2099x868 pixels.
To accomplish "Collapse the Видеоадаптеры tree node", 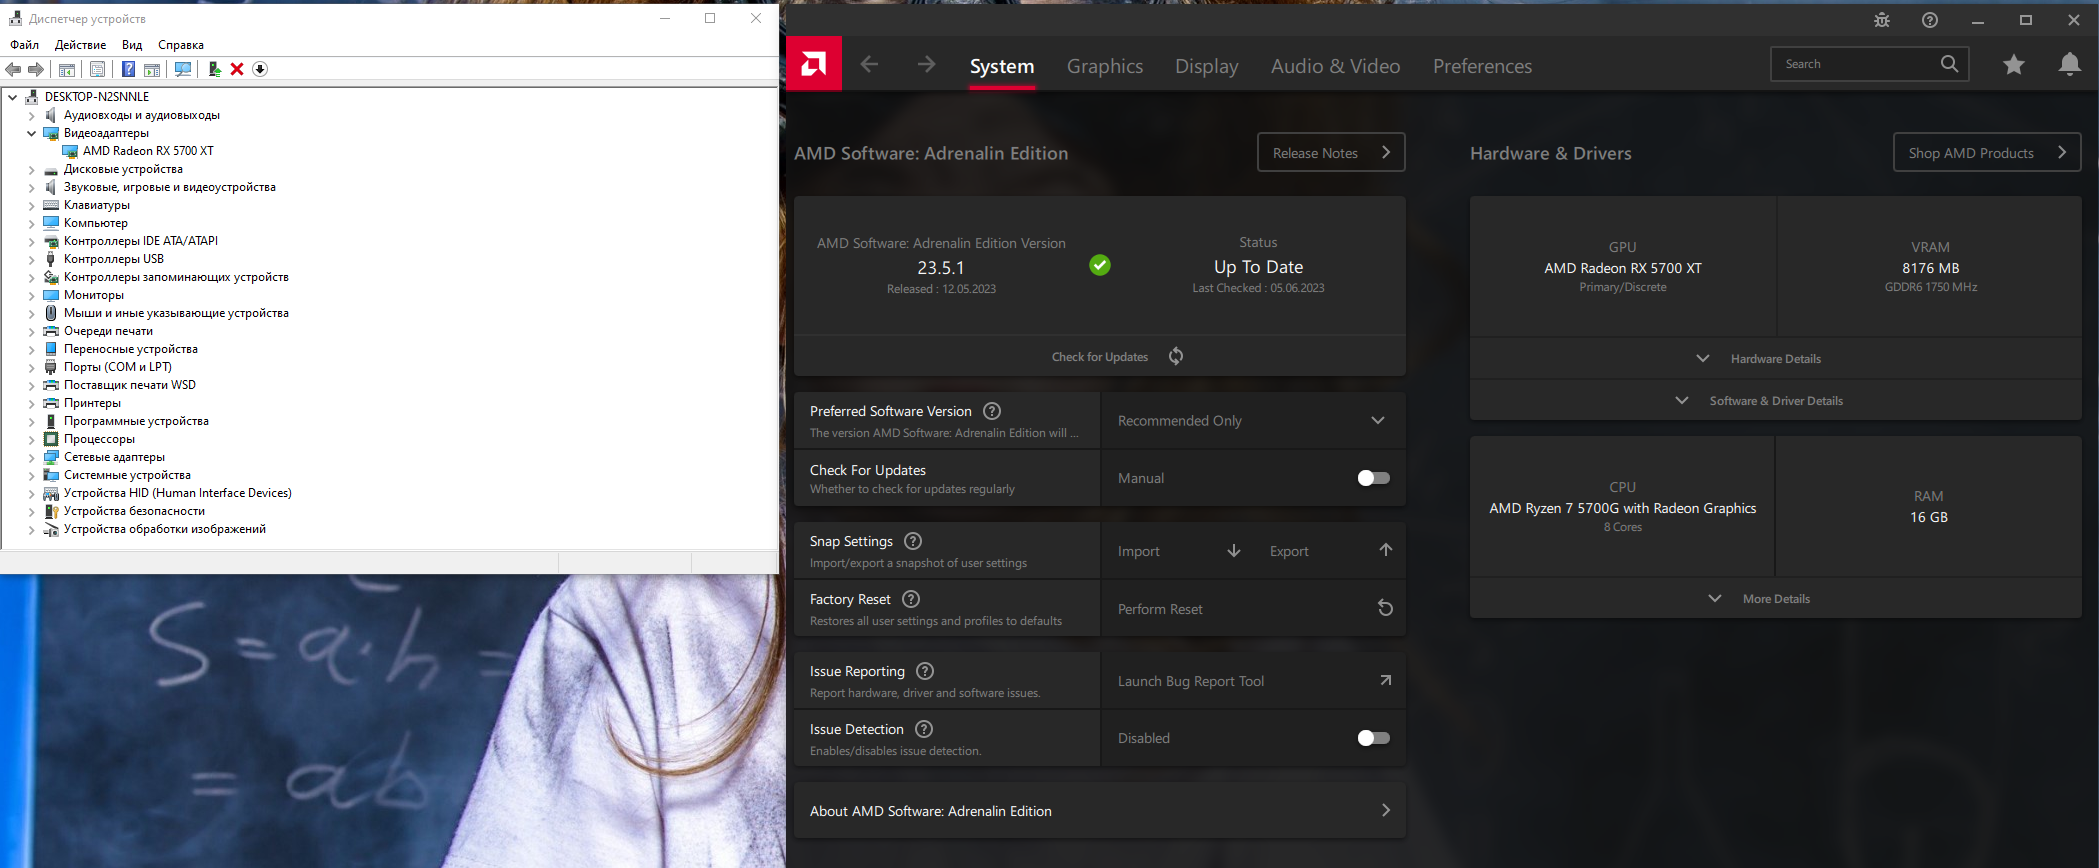I will [x=31, y=133].
